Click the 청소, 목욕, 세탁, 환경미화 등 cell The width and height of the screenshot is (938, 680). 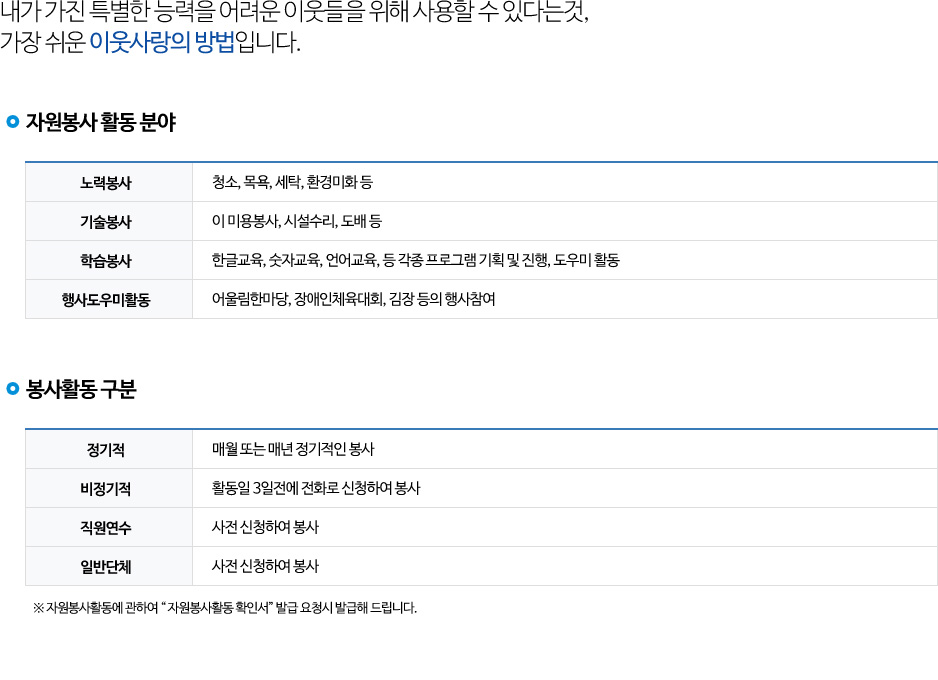[x=565, y=182]
